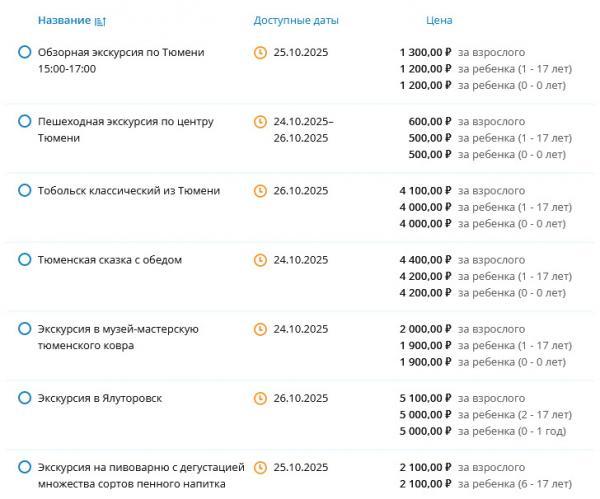
Task: Click clock icon for Тюменская сказка с обедом
Action: point(261,260)
